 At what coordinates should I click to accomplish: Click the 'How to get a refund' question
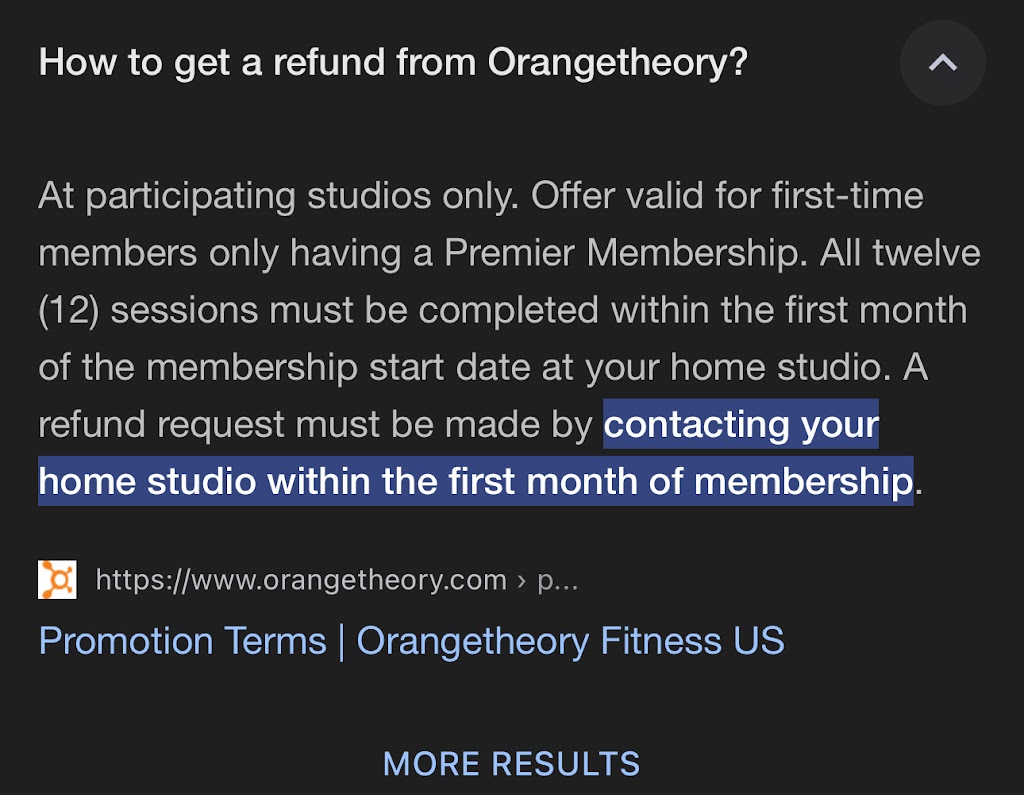392,64
